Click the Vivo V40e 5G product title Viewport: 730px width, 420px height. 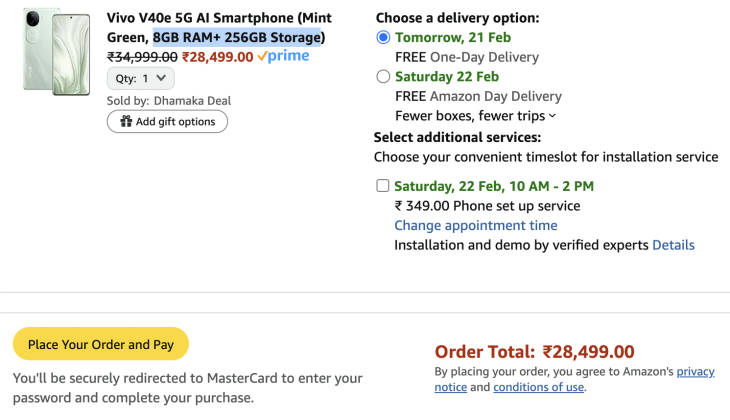point(219,19)
